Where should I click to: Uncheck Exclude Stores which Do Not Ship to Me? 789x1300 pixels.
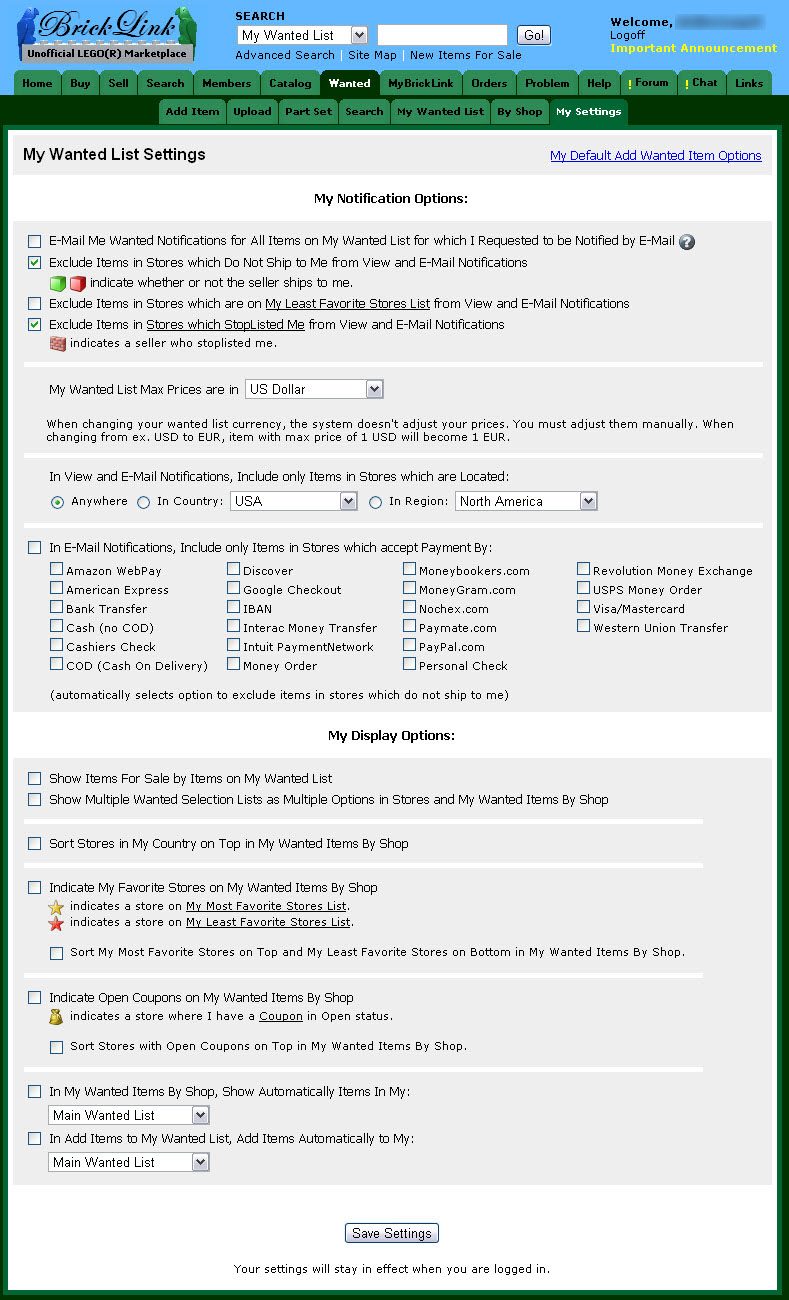(x=35, y=263)
